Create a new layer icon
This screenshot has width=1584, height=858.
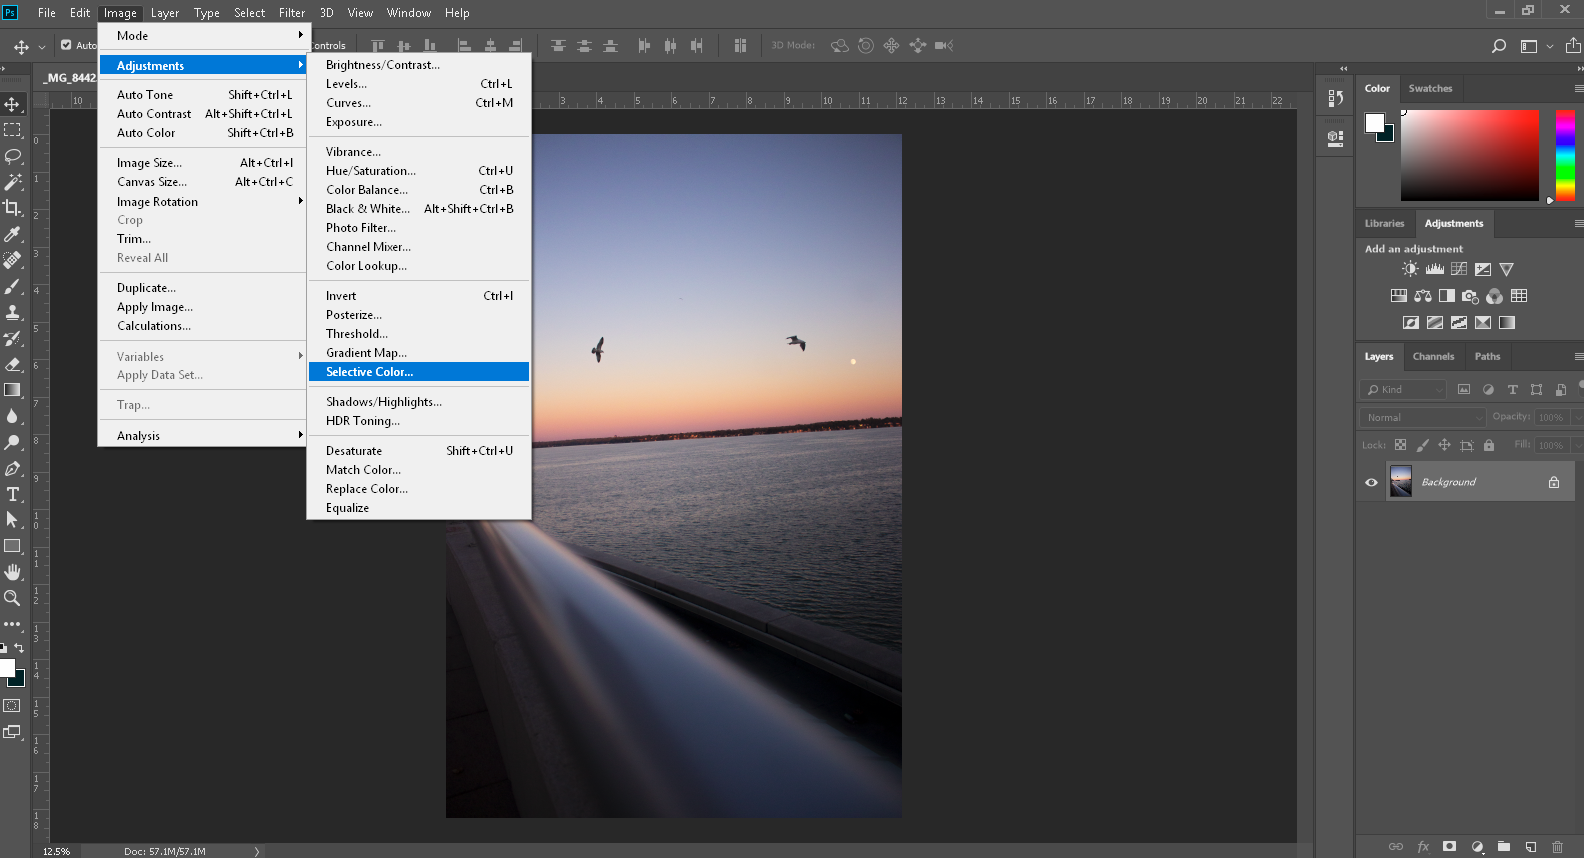[x=1531, y=847]
